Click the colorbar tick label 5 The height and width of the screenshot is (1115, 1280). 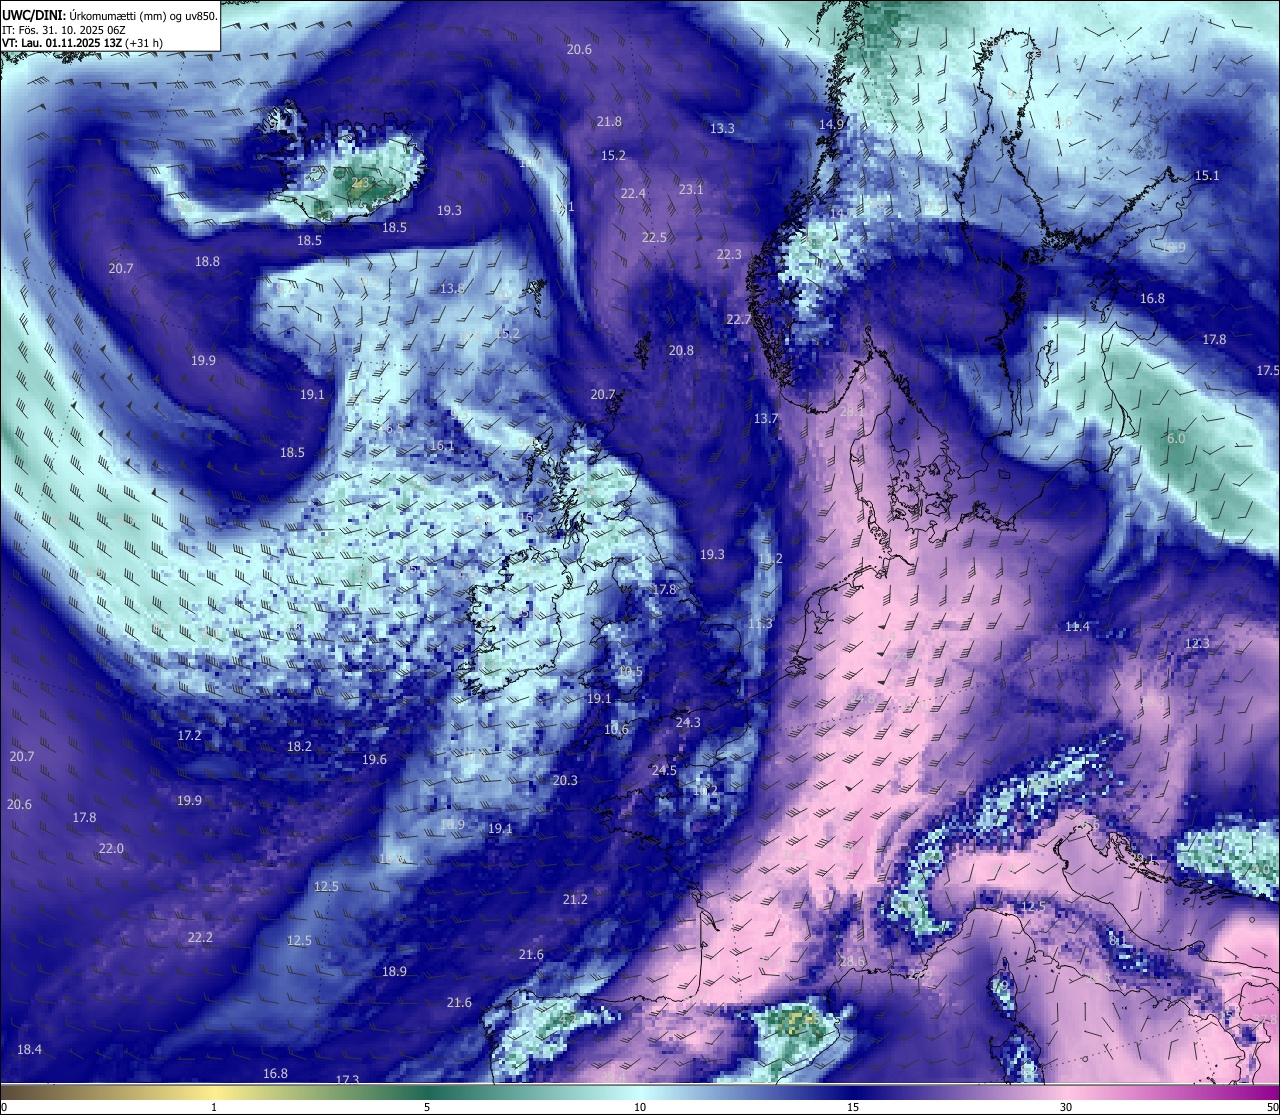427,1106
